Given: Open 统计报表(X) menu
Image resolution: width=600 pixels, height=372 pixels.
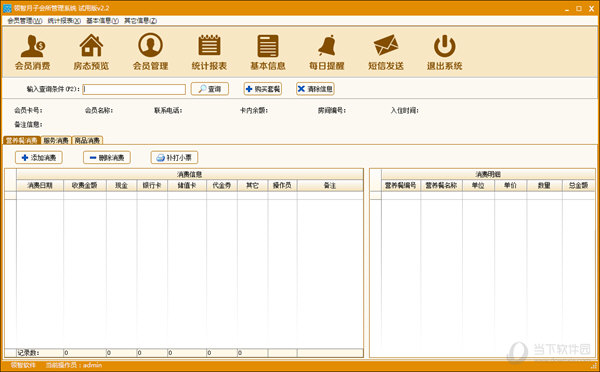Looking at the screenshot, I should (x=64, y=21).
